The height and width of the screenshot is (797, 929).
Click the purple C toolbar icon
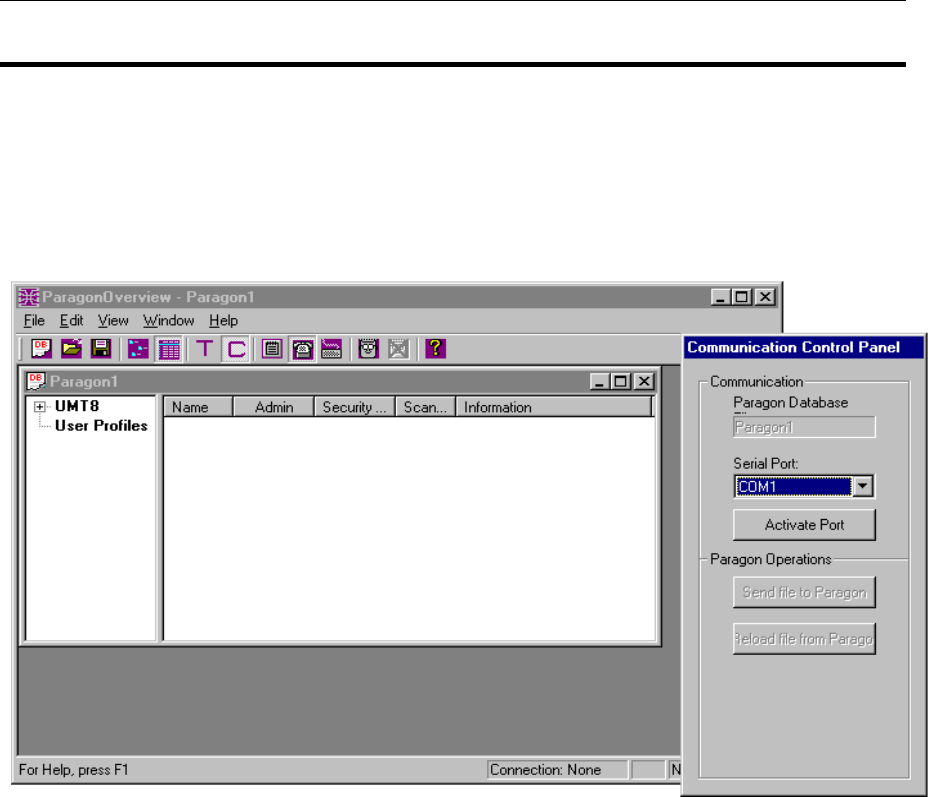236,349
